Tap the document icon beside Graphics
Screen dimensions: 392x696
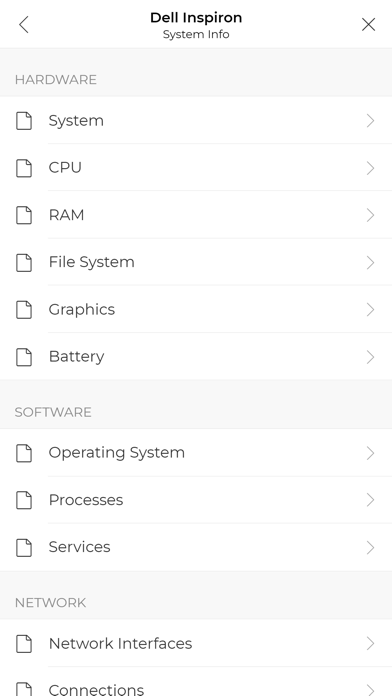tap(24, 309)
